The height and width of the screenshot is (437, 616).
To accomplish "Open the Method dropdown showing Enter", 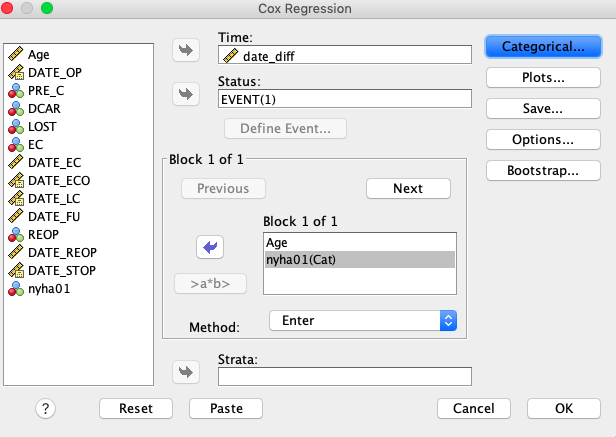I will tap(363, 321).
